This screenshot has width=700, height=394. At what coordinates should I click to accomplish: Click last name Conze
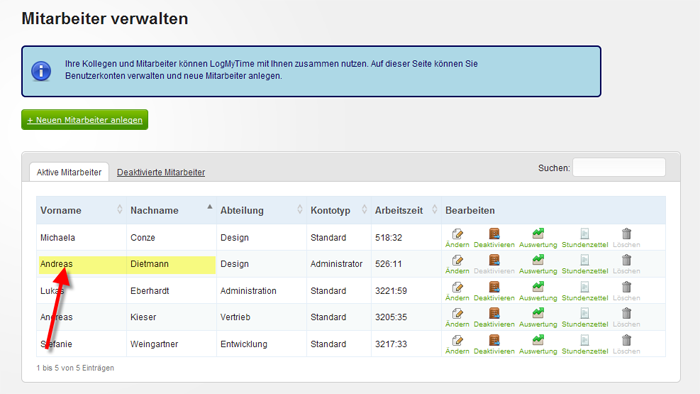[142, 237]
